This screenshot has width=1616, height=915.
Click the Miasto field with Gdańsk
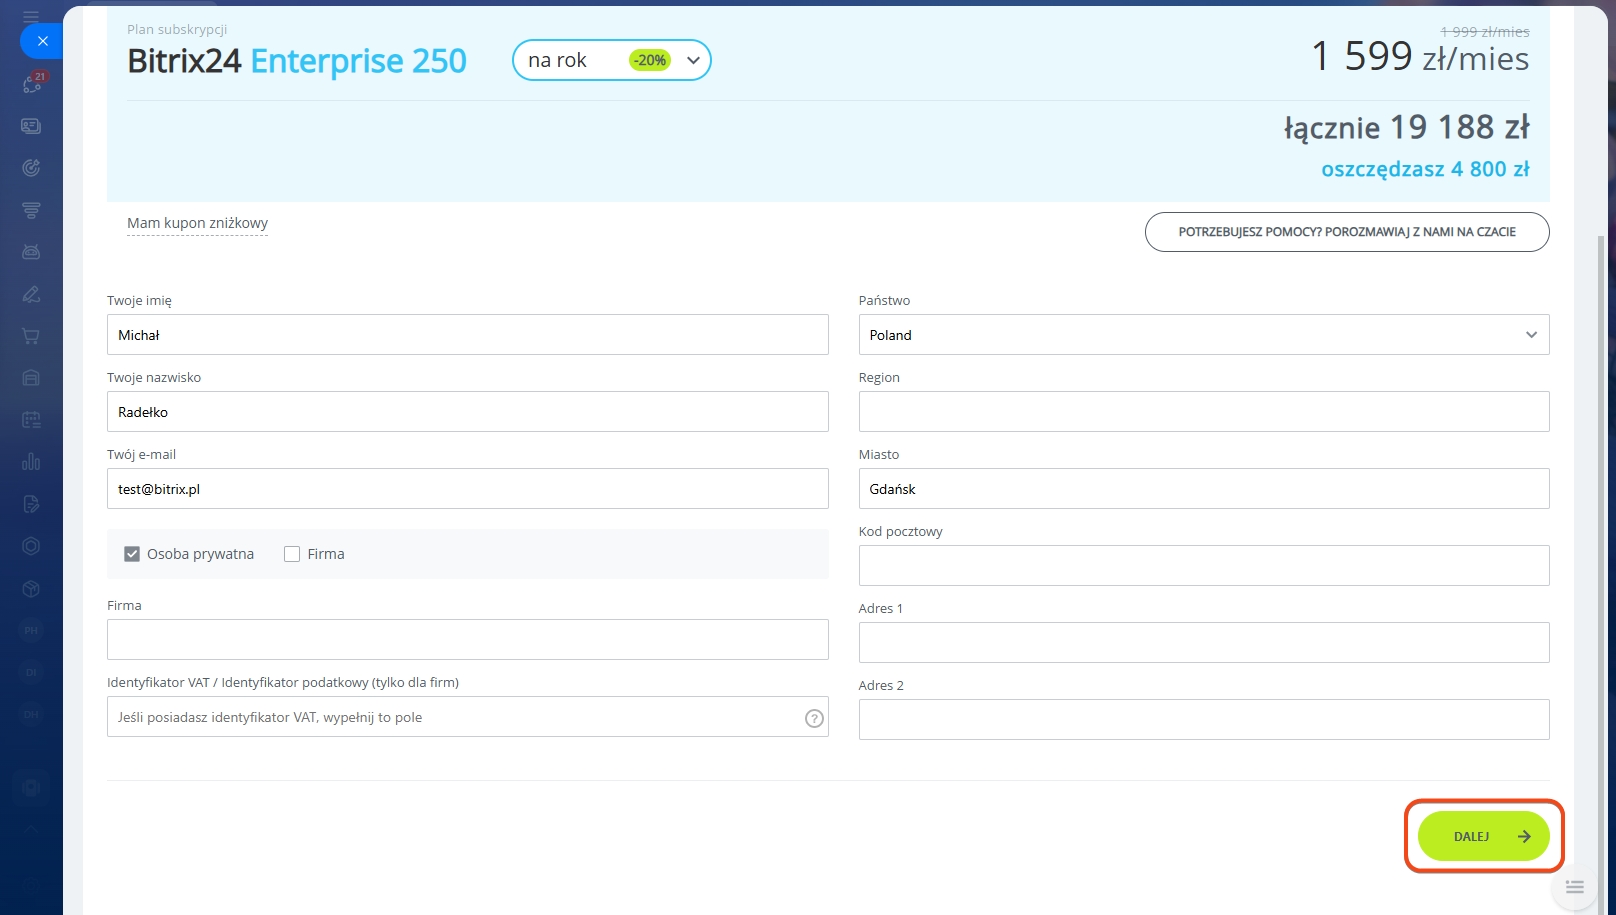point(1204,489)
